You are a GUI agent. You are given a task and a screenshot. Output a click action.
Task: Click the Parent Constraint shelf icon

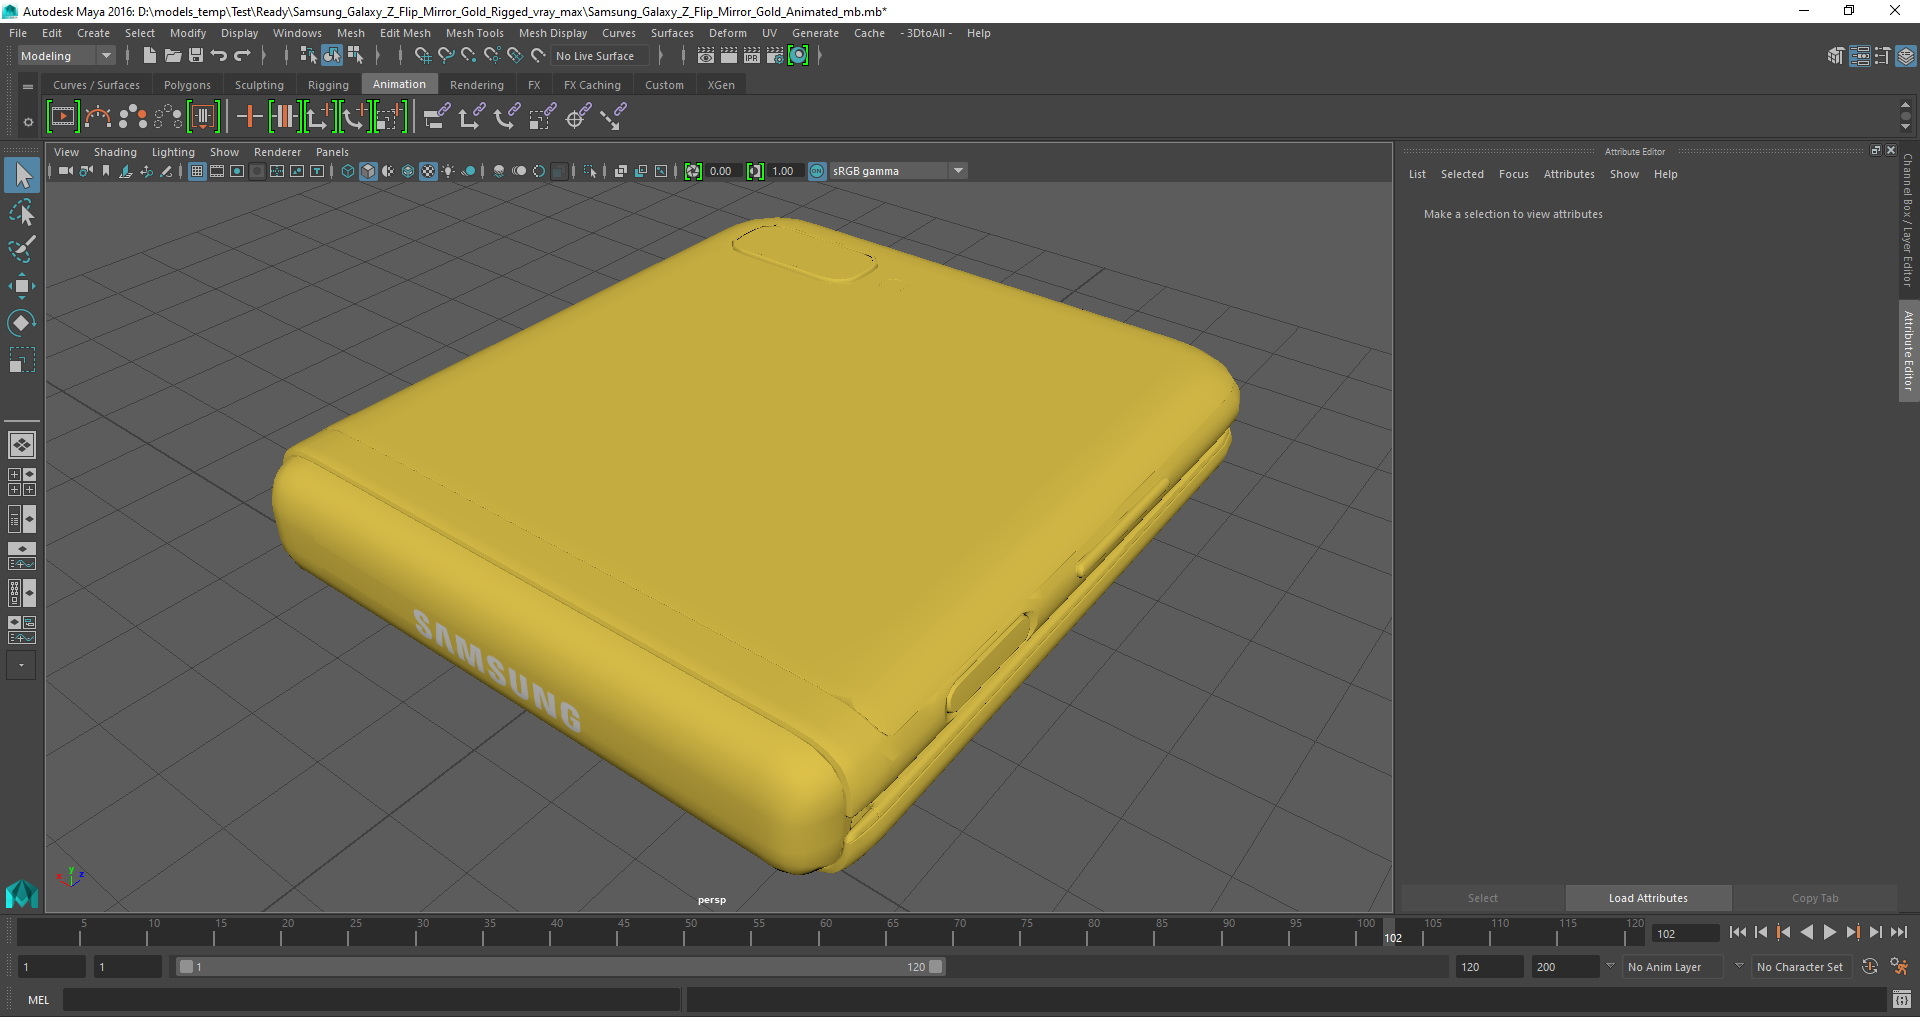[436, 117]
